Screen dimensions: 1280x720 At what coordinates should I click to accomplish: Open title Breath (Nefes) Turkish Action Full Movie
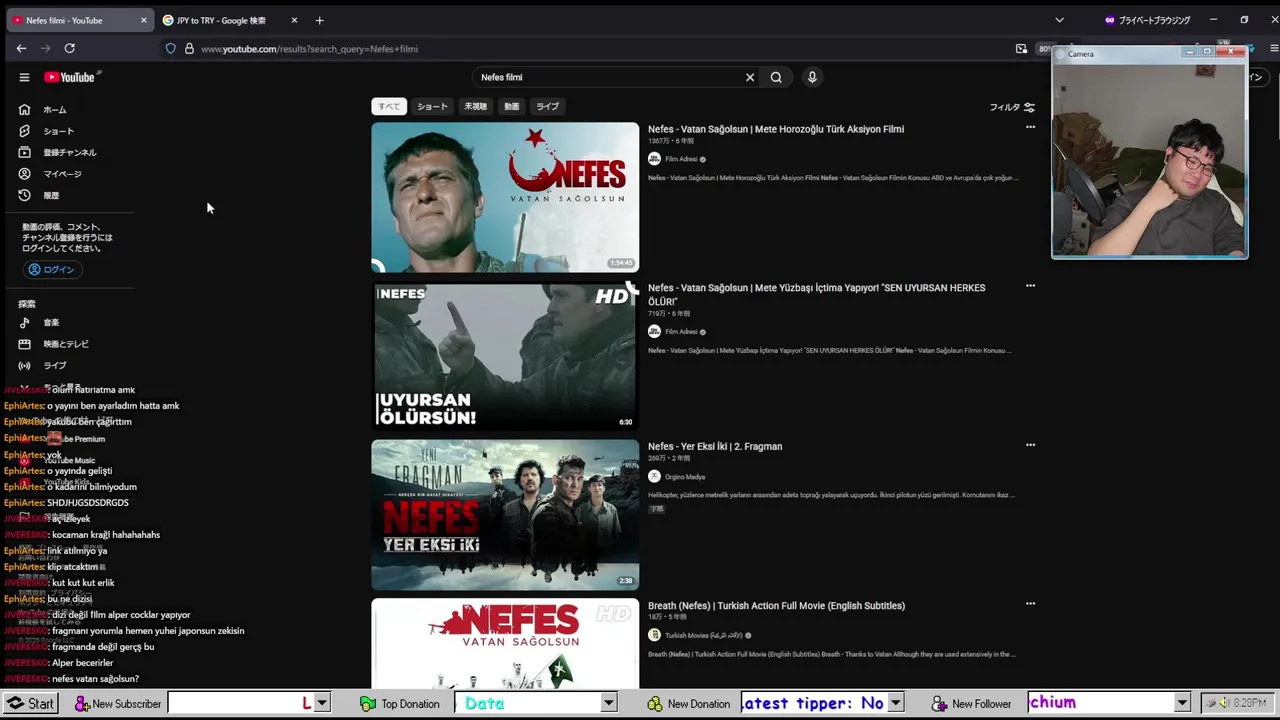(776, 605)
